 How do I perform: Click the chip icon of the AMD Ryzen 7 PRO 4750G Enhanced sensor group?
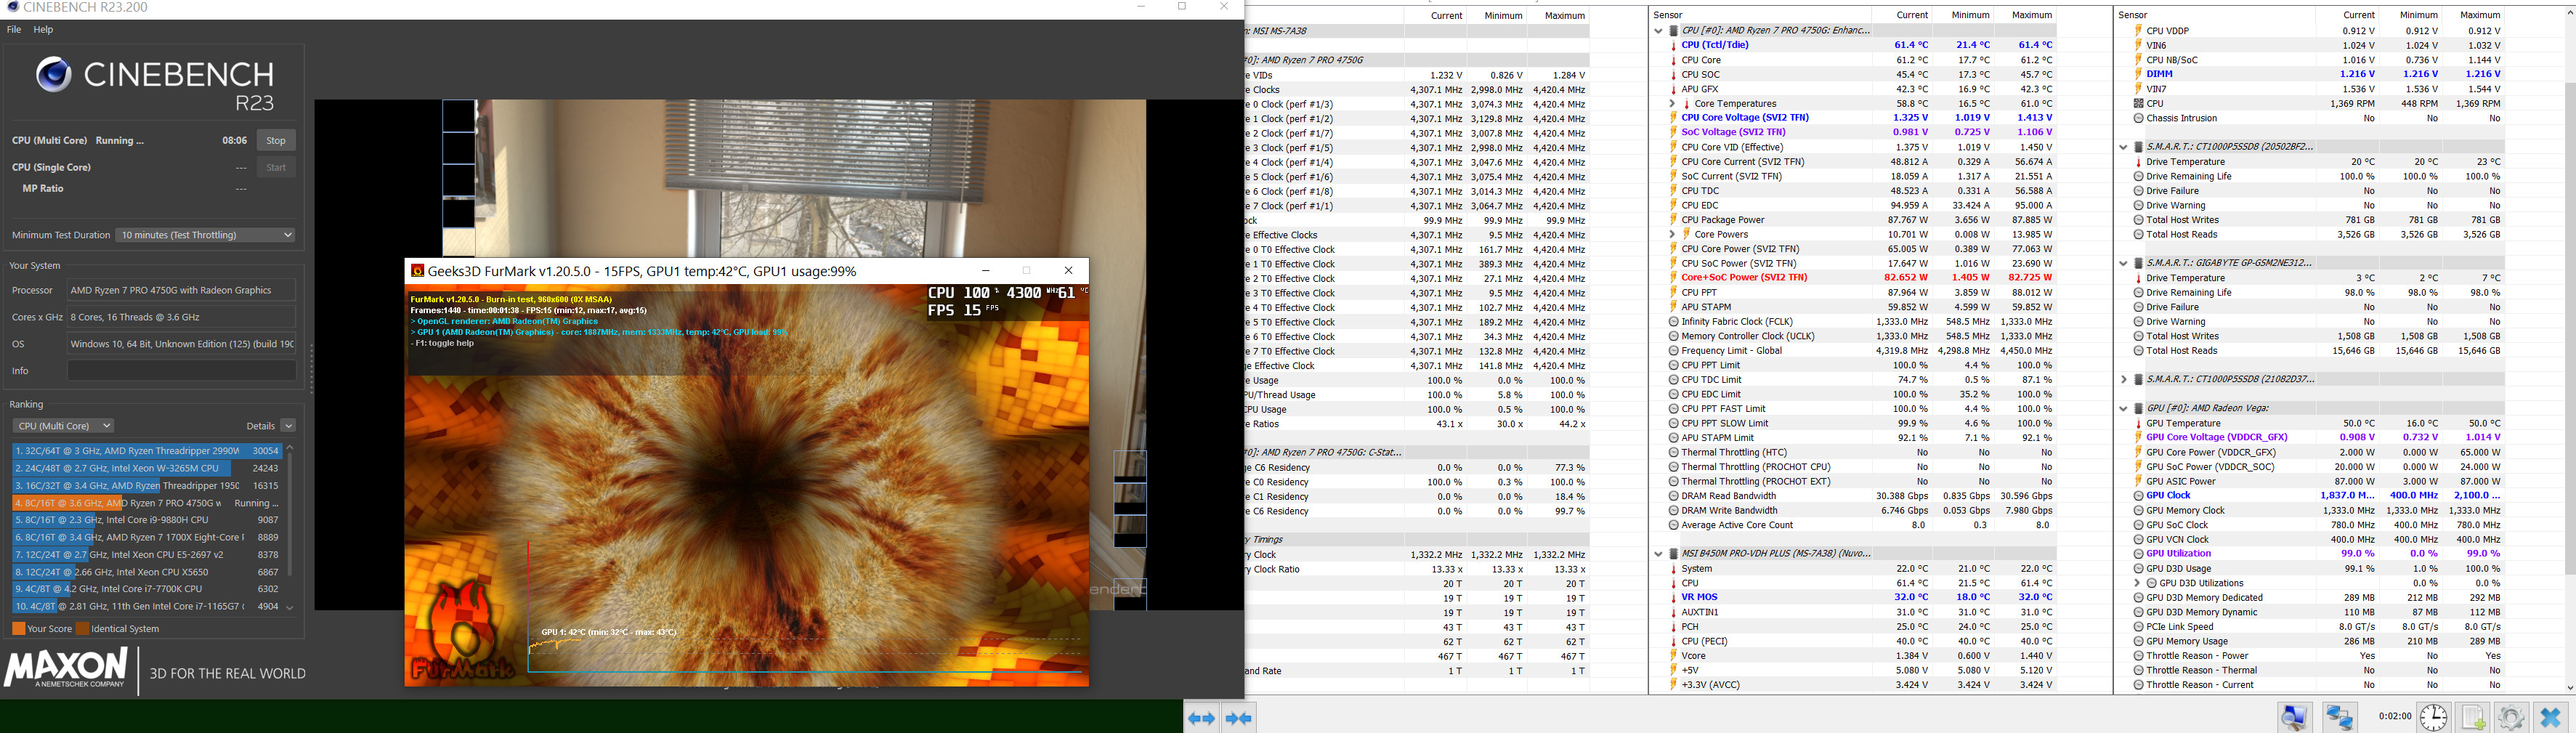pos(1673,31)
